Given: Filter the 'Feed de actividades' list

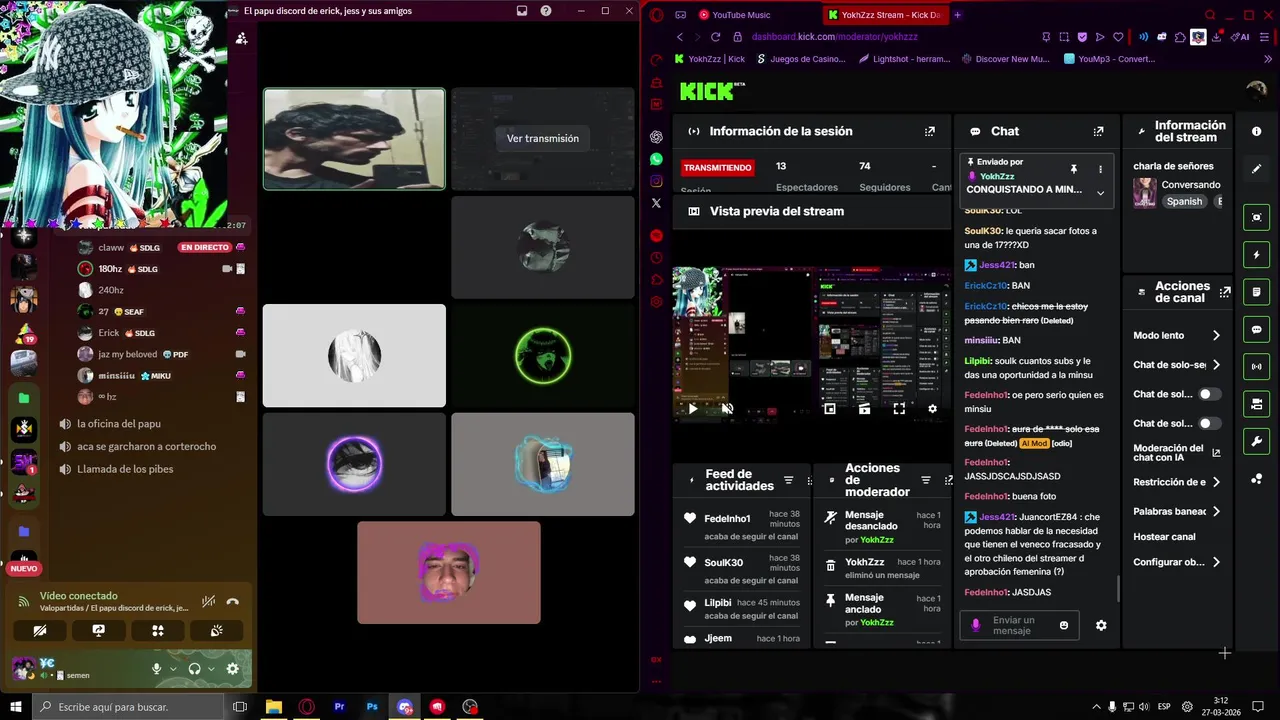Looking at the screenshot, I should (788, 480).
